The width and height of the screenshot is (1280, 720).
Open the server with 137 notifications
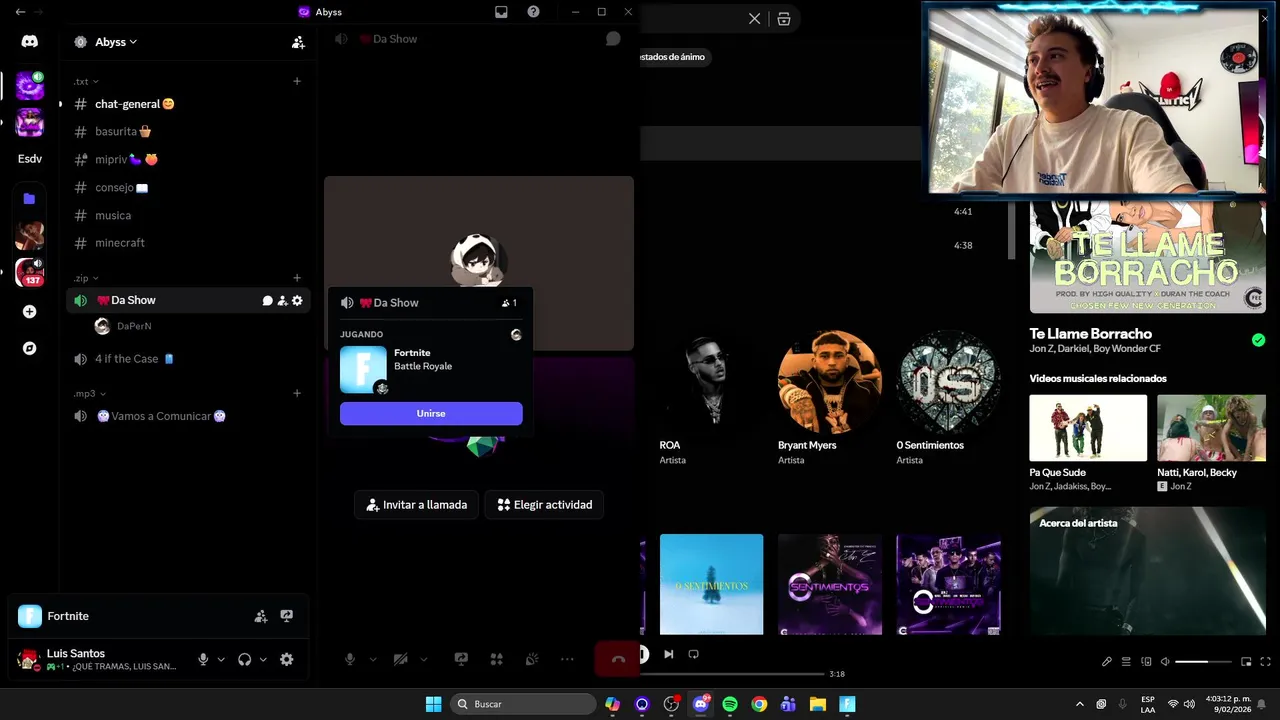[29, 272]
